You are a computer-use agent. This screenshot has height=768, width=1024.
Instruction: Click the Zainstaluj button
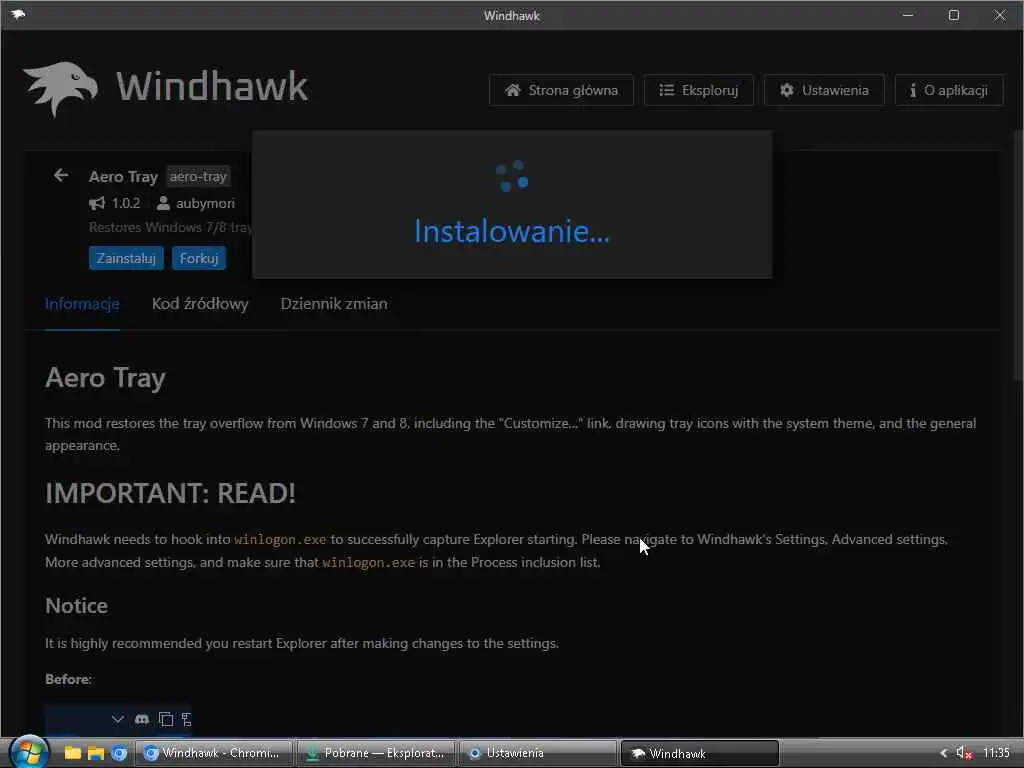pyautogui.click(x=126, y=258)
